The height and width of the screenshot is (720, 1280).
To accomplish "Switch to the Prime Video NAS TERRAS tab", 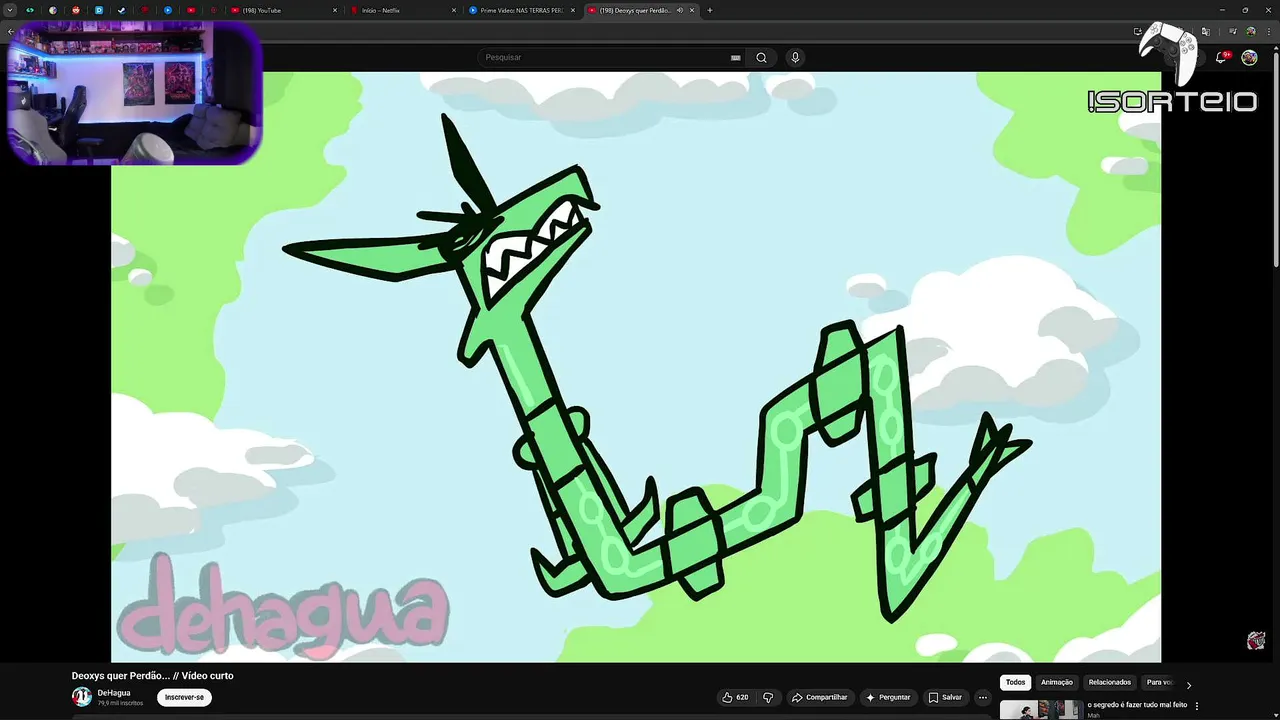I will pos(521,10).
